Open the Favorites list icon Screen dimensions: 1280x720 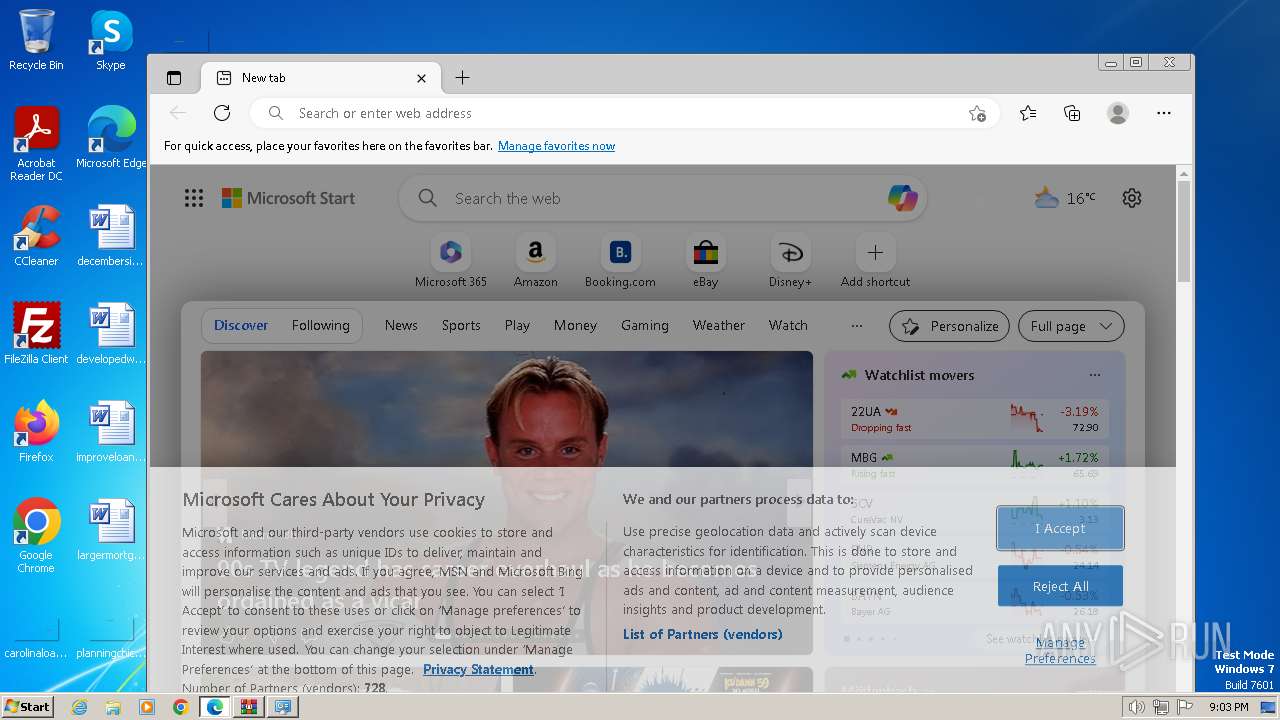(x=1028, y=113)
